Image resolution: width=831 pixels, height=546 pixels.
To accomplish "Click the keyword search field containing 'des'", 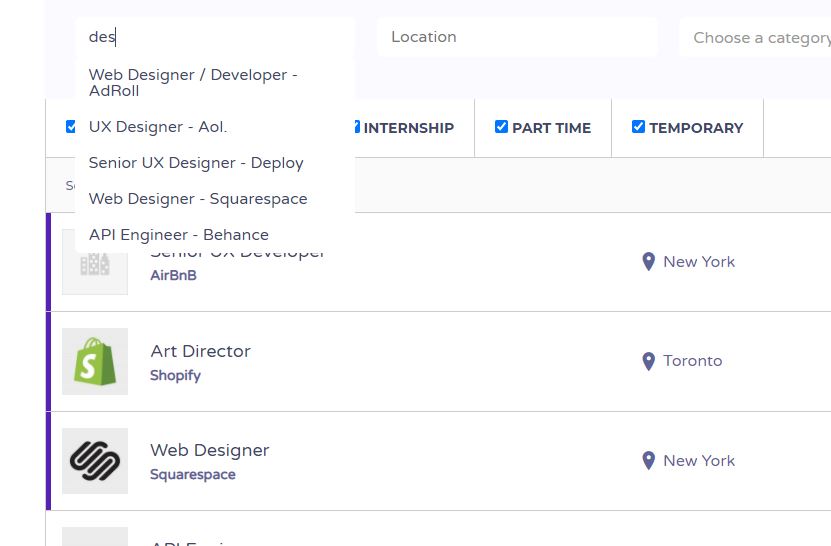I will [x=215, y=37].
